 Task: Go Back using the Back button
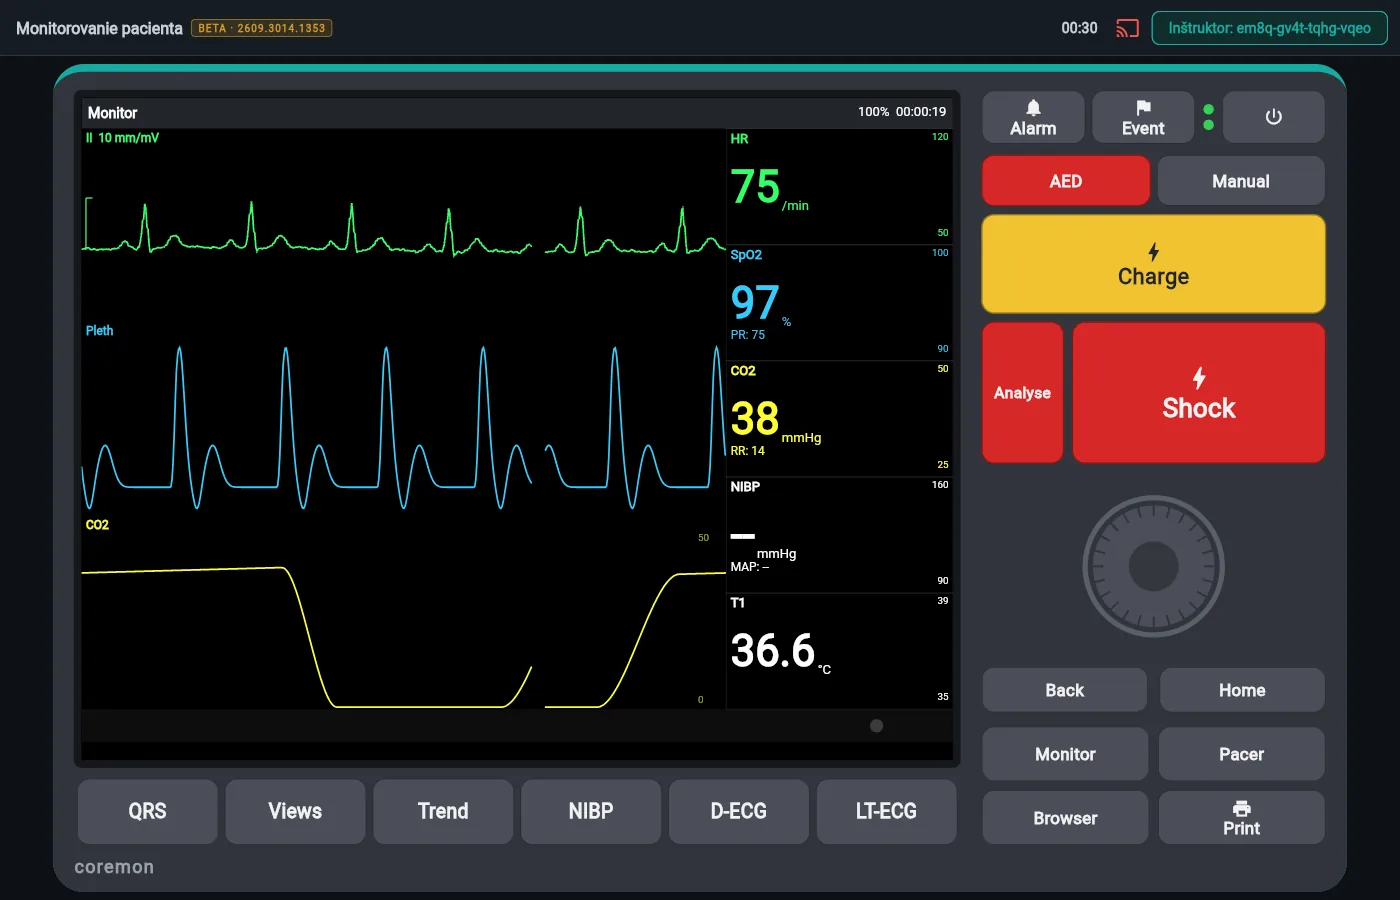click(x=1065, y=690)
